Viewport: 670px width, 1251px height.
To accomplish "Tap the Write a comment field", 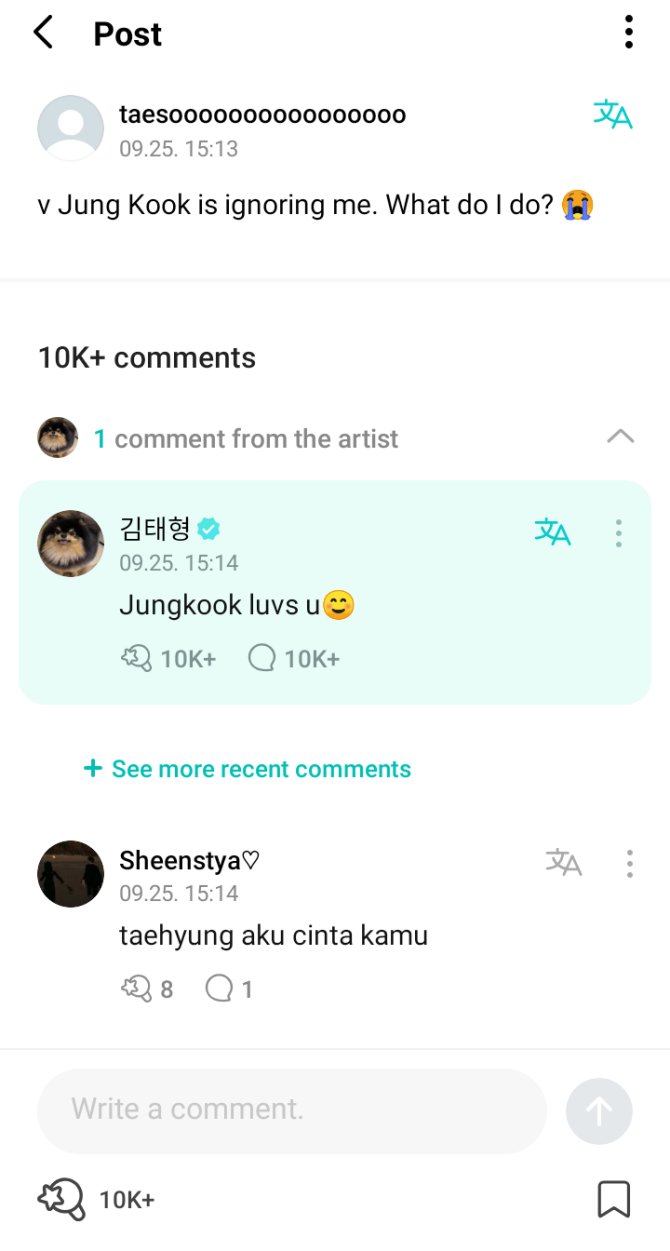I will pos(291,1110).
